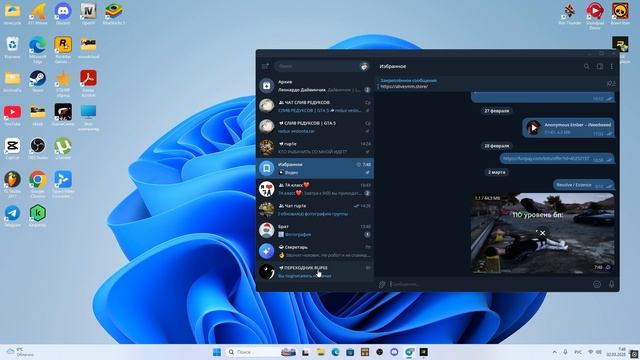Open Microsoft Edge from the taskbar
640x360 pixels.
335,352
